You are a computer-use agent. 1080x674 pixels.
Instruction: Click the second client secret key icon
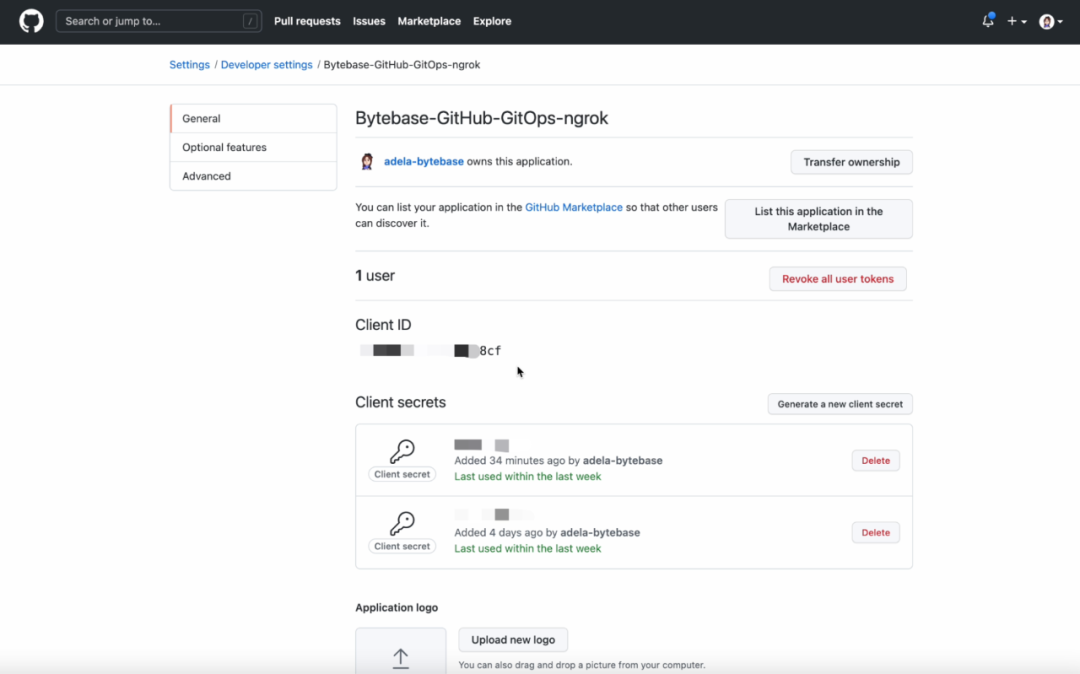coord(402,523)
